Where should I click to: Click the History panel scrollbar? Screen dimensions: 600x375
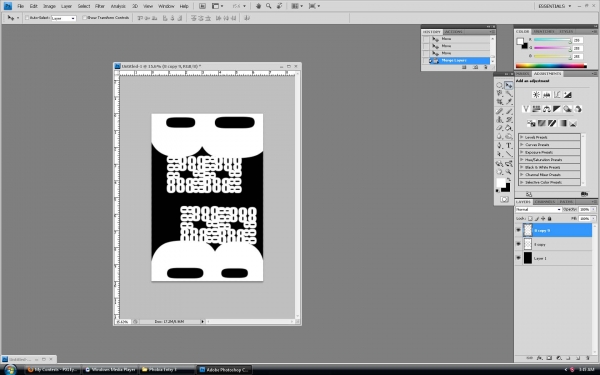pyautogui.click(x=492, y=50)
